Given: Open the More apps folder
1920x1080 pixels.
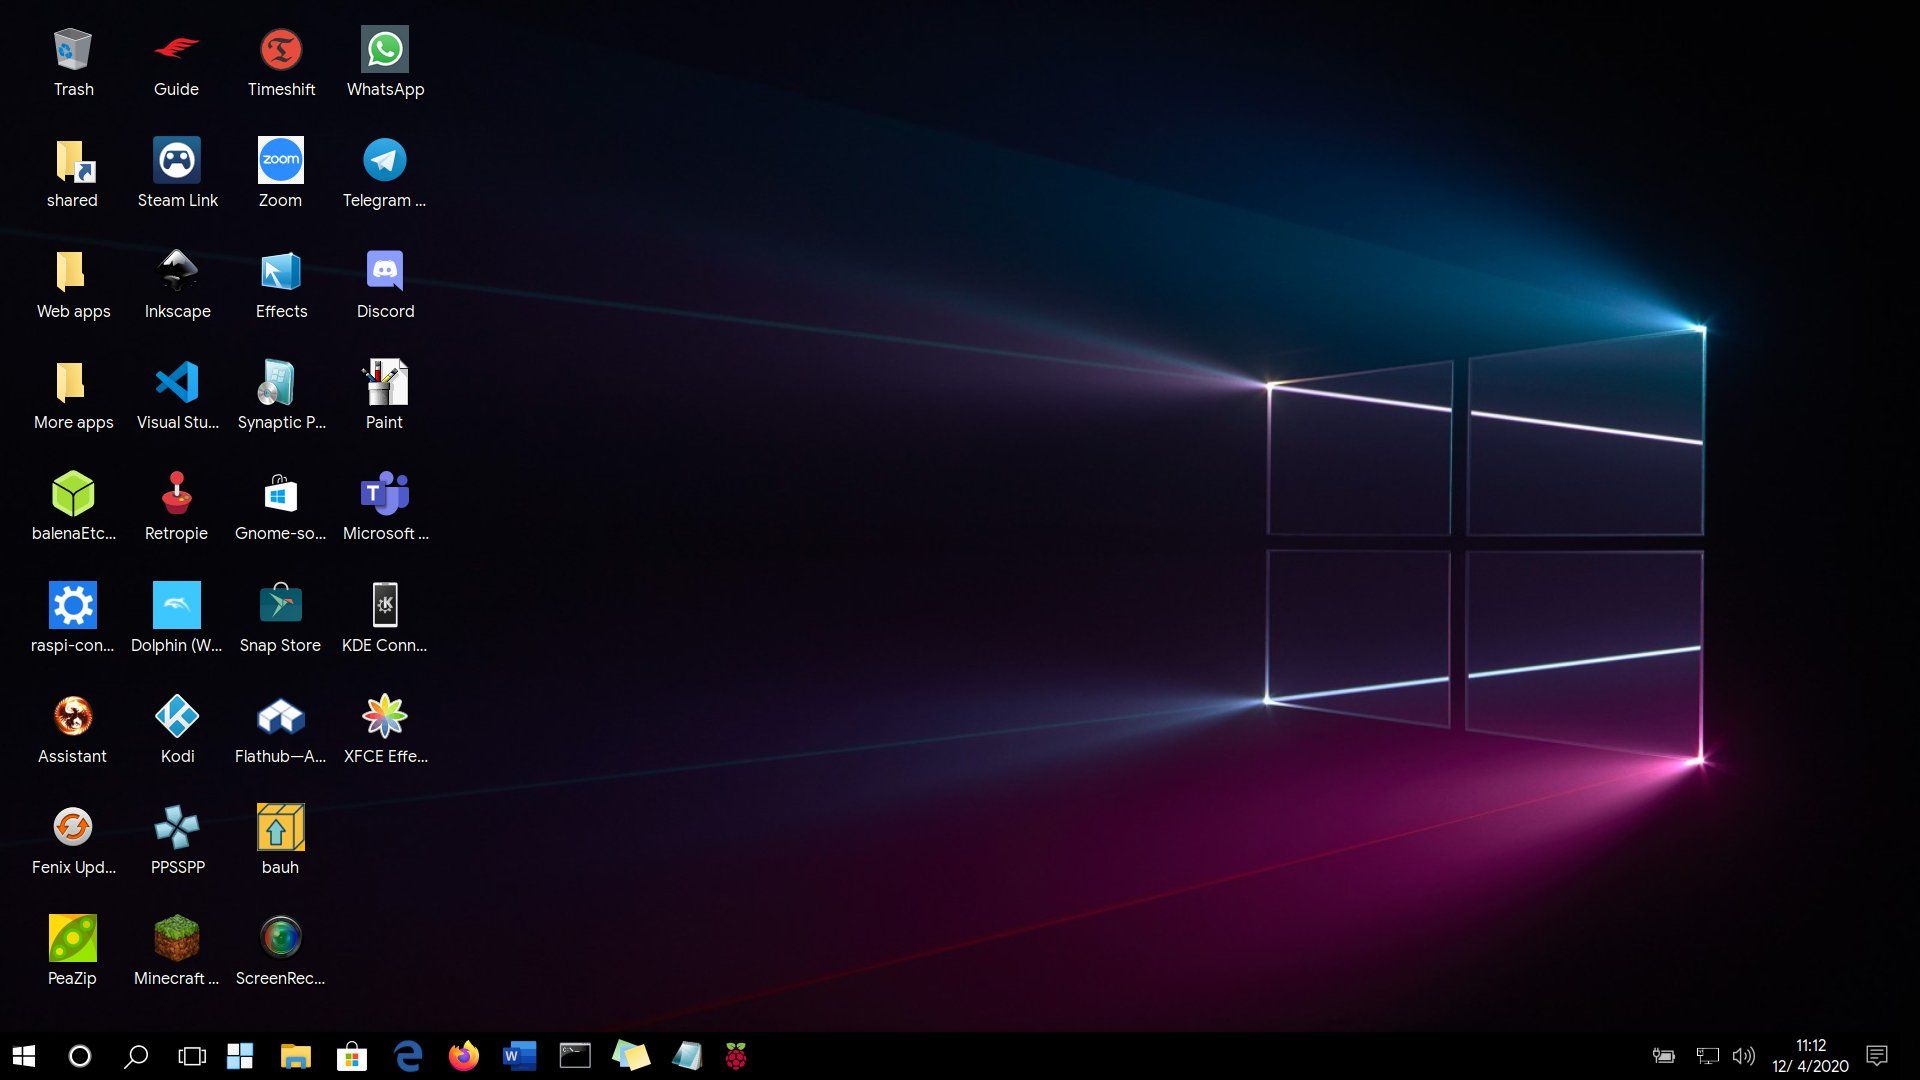Looking at the screenshot, I should tap(73, 383).
